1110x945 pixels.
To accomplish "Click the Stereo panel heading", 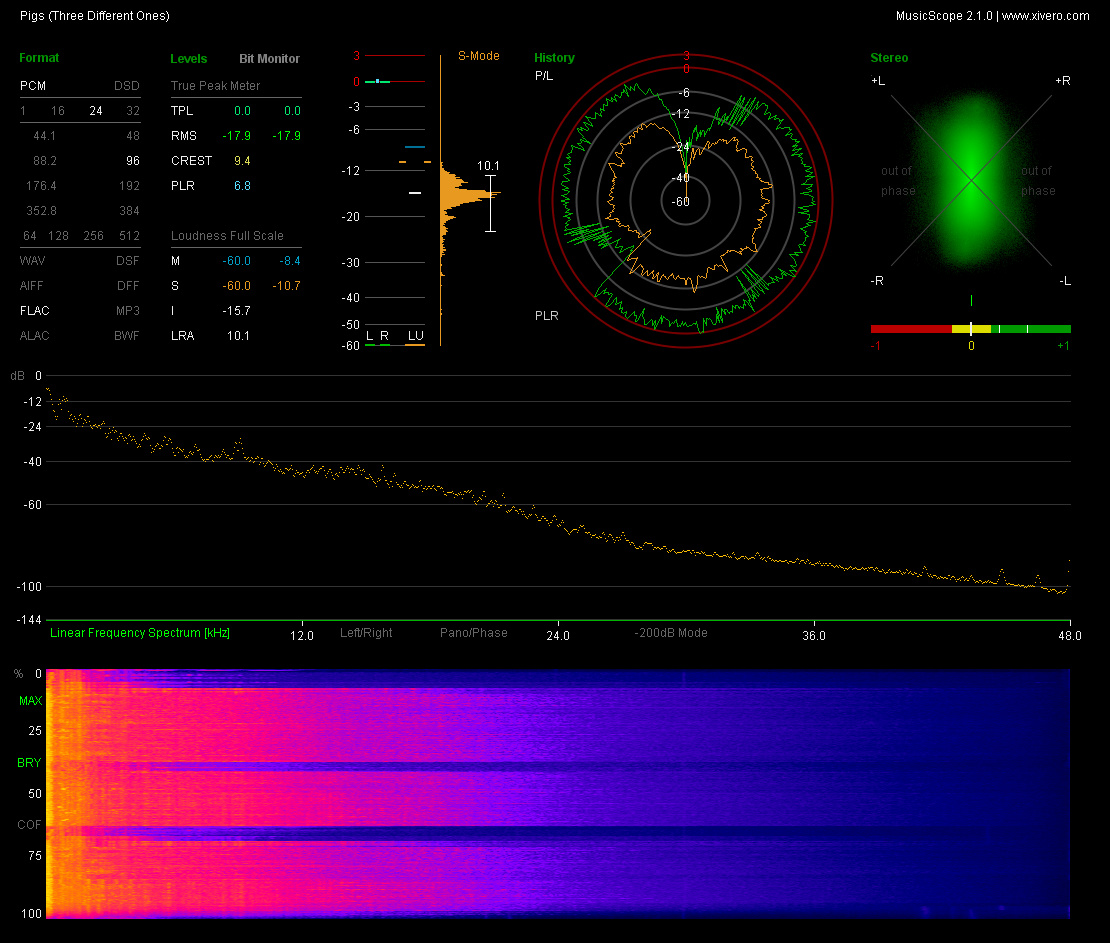I will coord(889,58).
